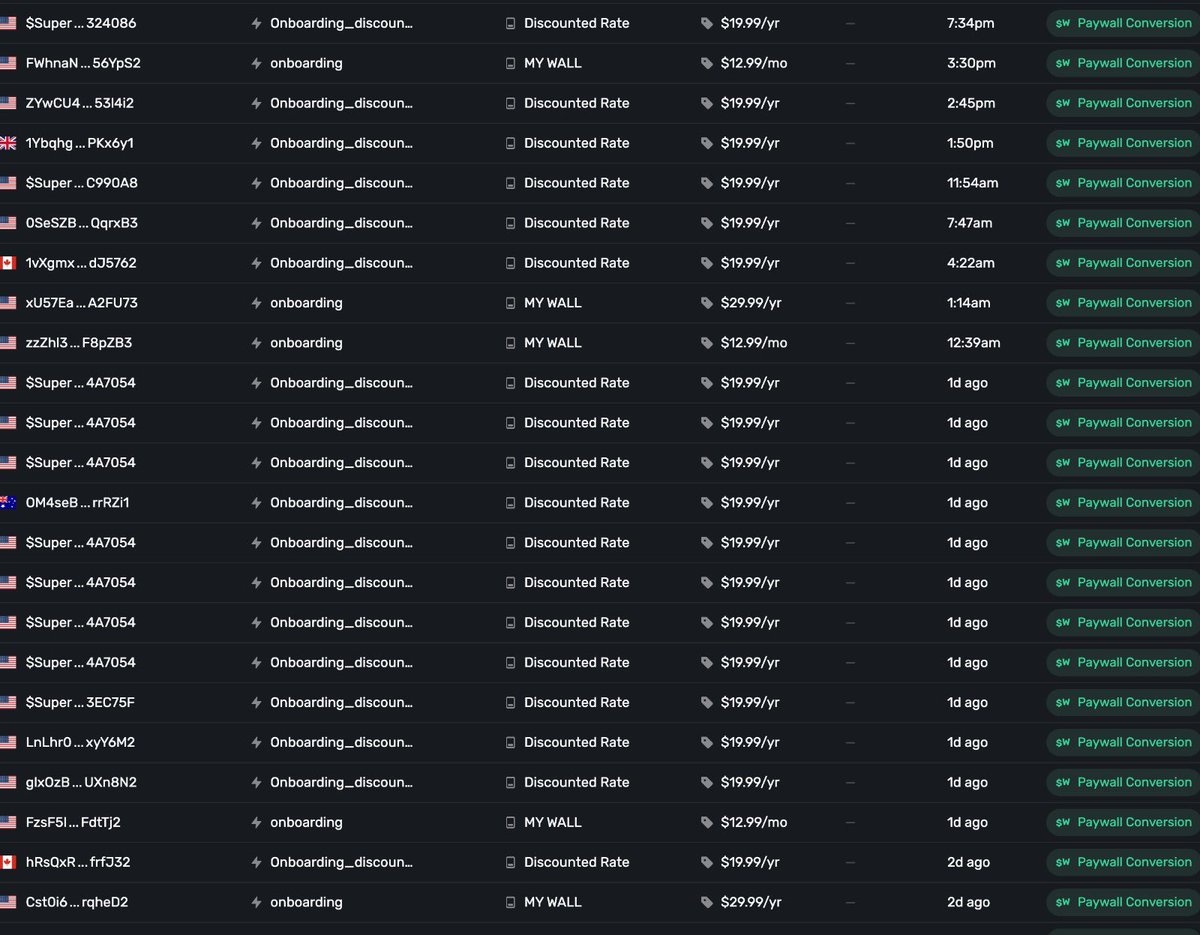Open the Paywall Conversion badge in the OM4seB…rrRZi1 row
This screenshot has height=935, width=1200.
(1123, 503)
